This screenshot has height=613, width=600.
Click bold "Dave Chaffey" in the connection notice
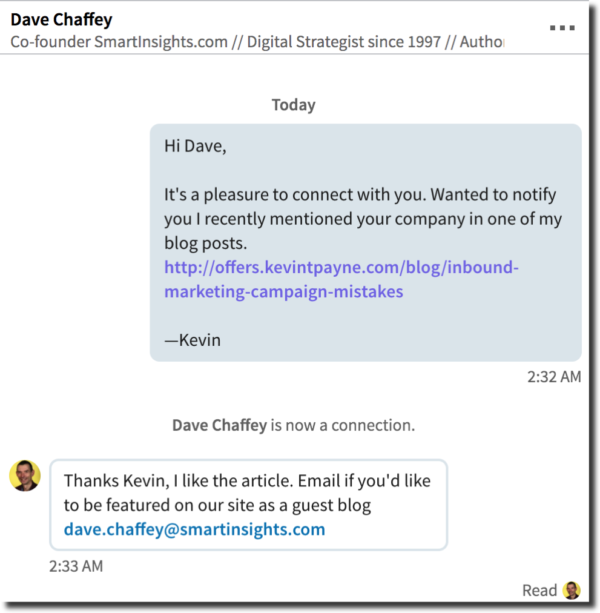coord(219,425)
